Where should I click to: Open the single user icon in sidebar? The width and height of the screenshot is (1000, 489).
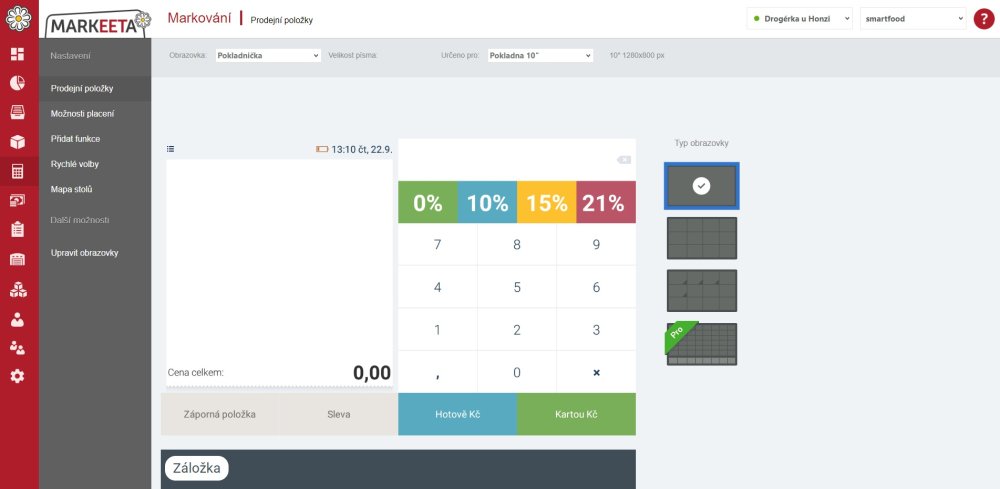point(17,319)
